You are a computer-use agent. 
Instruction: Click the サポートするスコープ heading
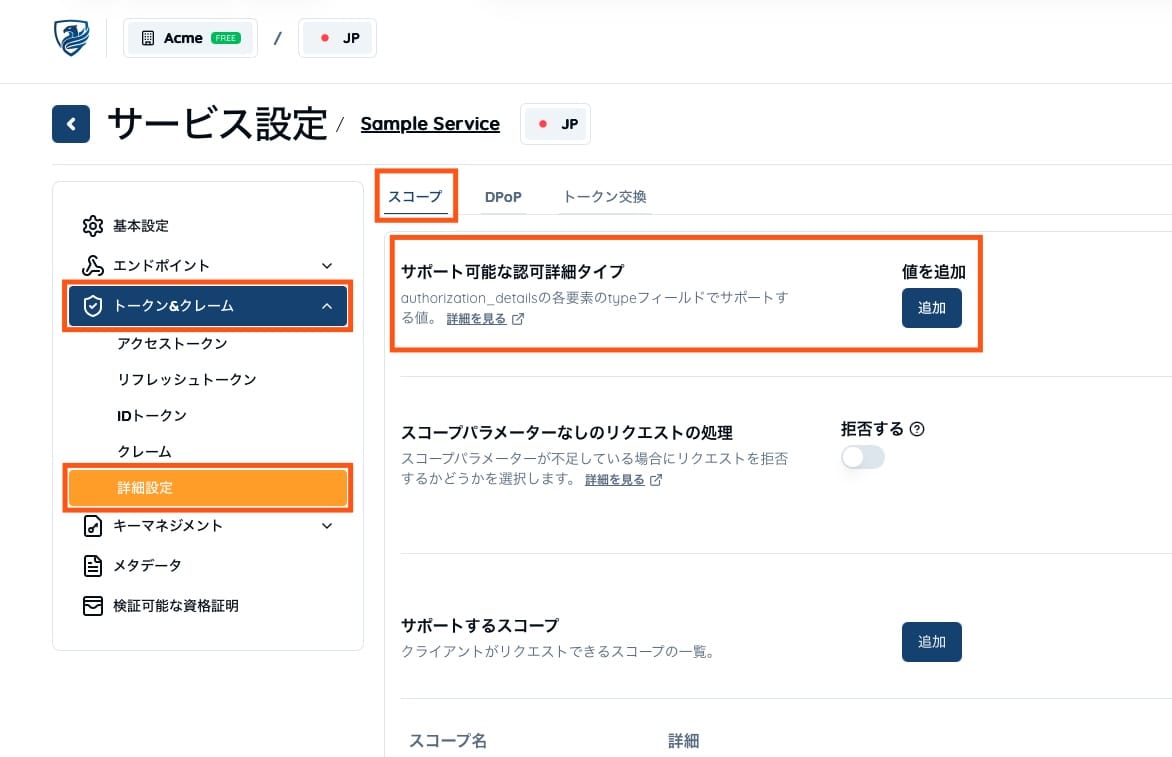pos(480,625)
